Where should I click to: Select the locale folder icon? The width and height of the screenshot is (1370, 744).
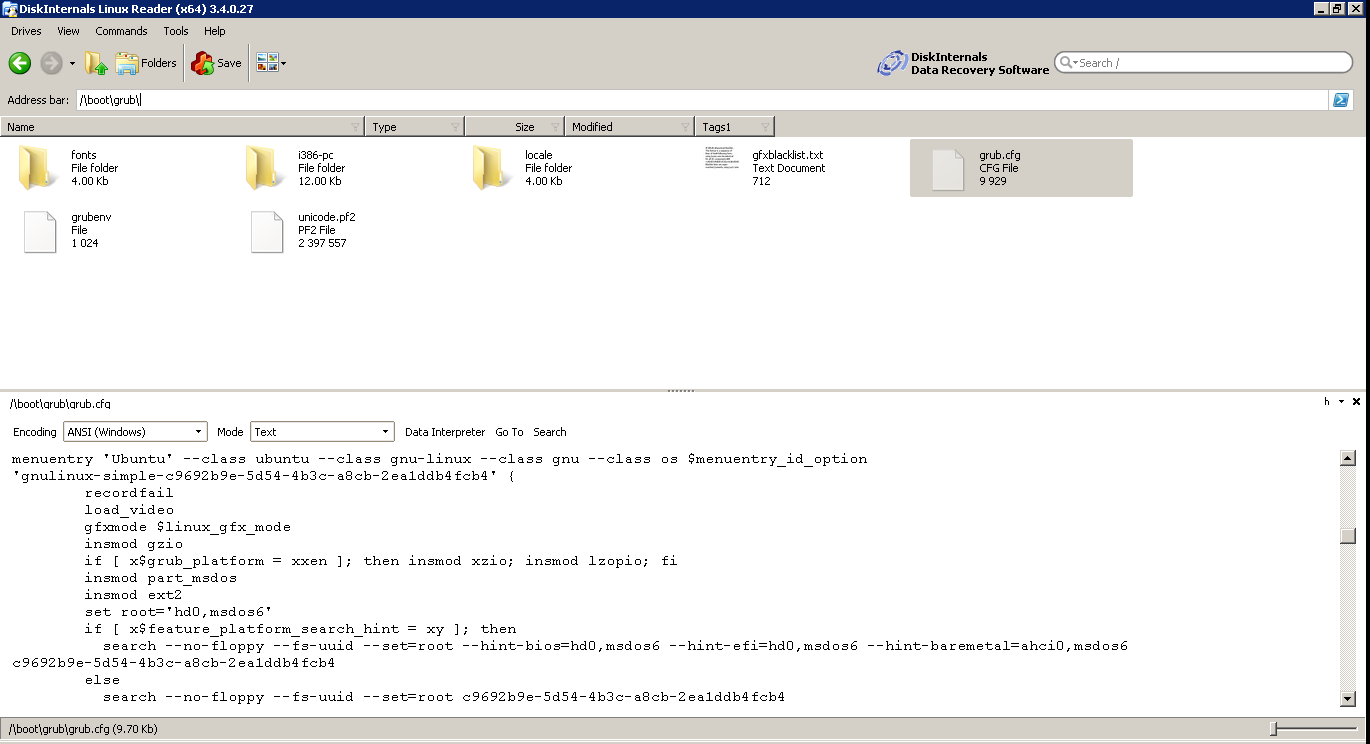pyautogui.click(x=493, y=168)
